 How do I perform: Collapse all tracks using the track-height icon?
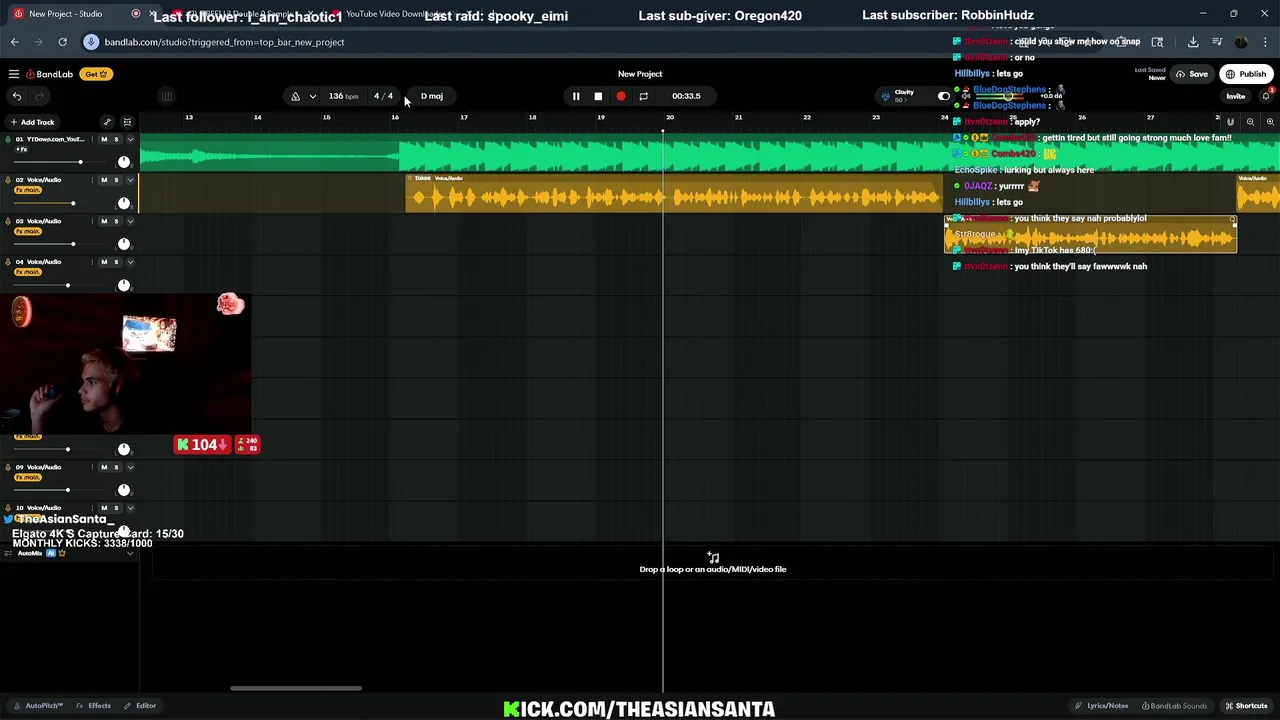point(127,122)
